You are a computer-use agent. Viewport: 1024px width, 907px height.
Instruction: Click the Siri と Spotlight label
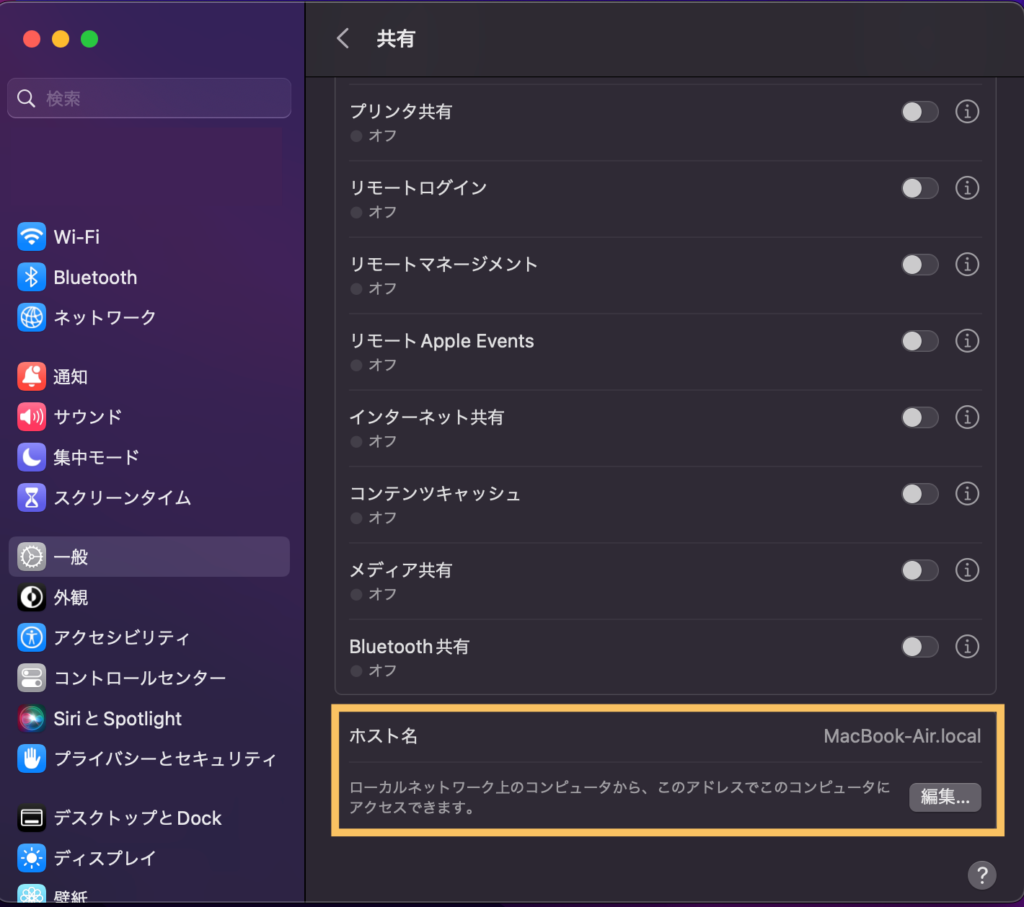pos(118,718)
